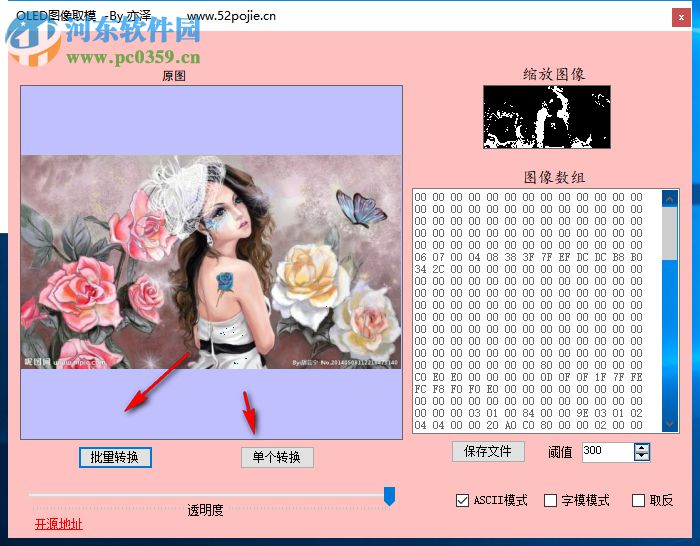Decrease threshold with the down spinner arrow
Image resolution: width=700 pixels, height=546 pixels.
642,456
